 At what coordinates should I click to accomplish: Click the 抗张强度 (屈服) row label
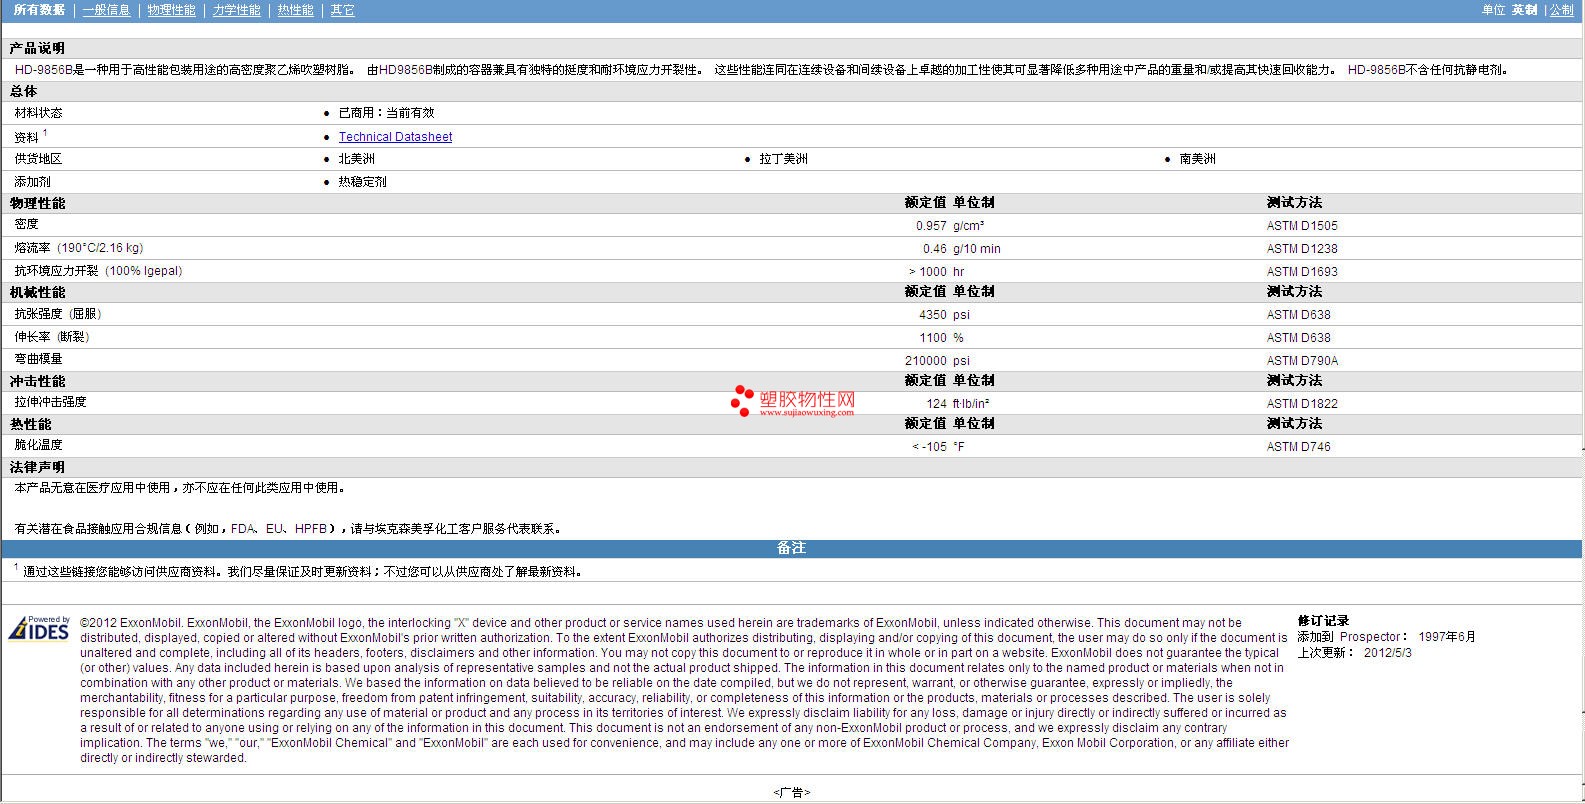click(x=58, y=314)
